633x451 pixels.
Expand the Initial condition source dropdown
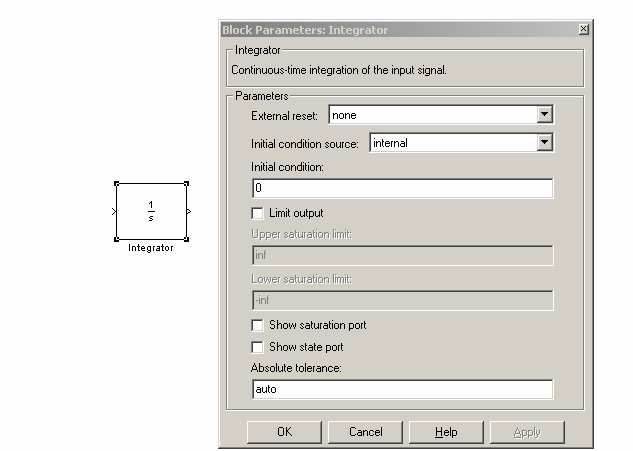543,143
